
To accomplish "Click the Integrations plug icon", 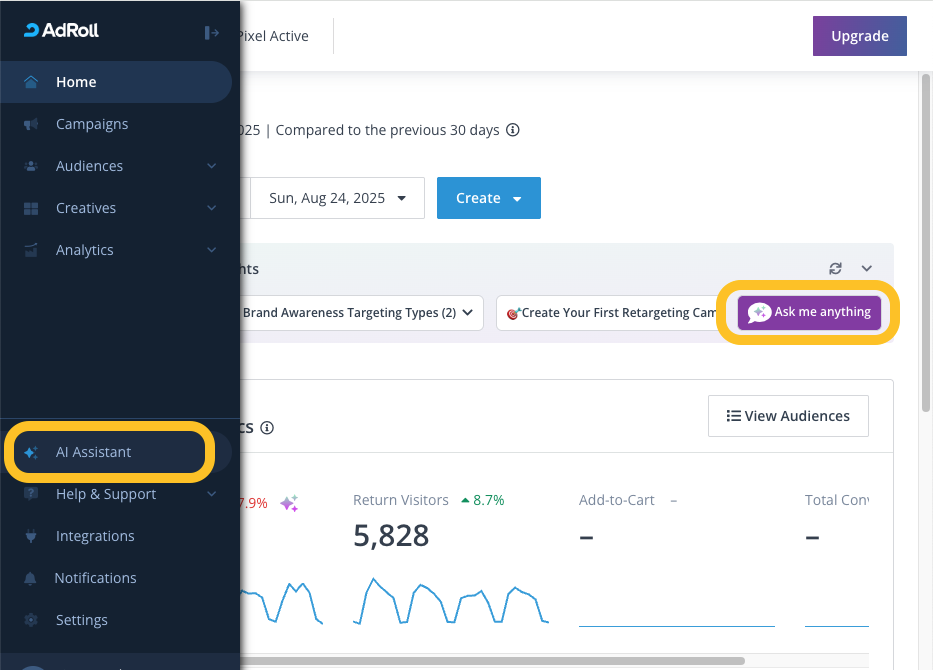I will [x=31, y=536].
